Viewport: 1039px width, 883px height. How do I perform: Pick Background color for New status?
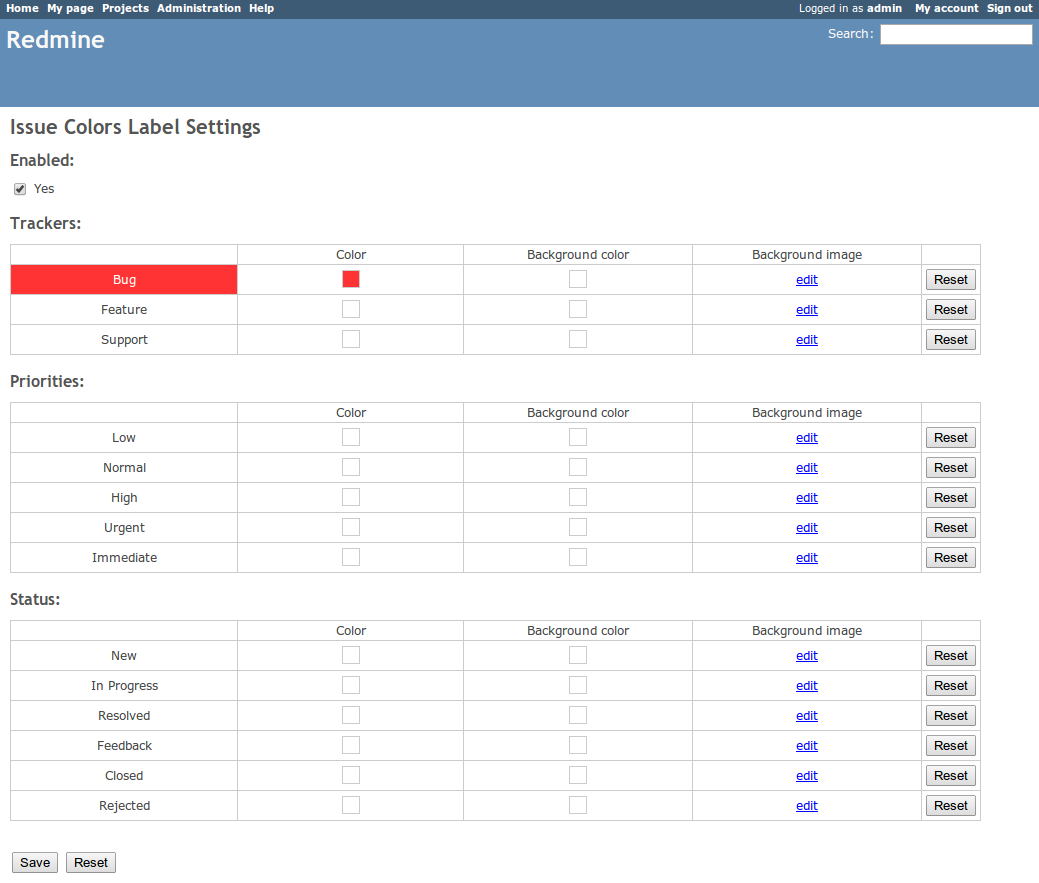pos(578,654)
